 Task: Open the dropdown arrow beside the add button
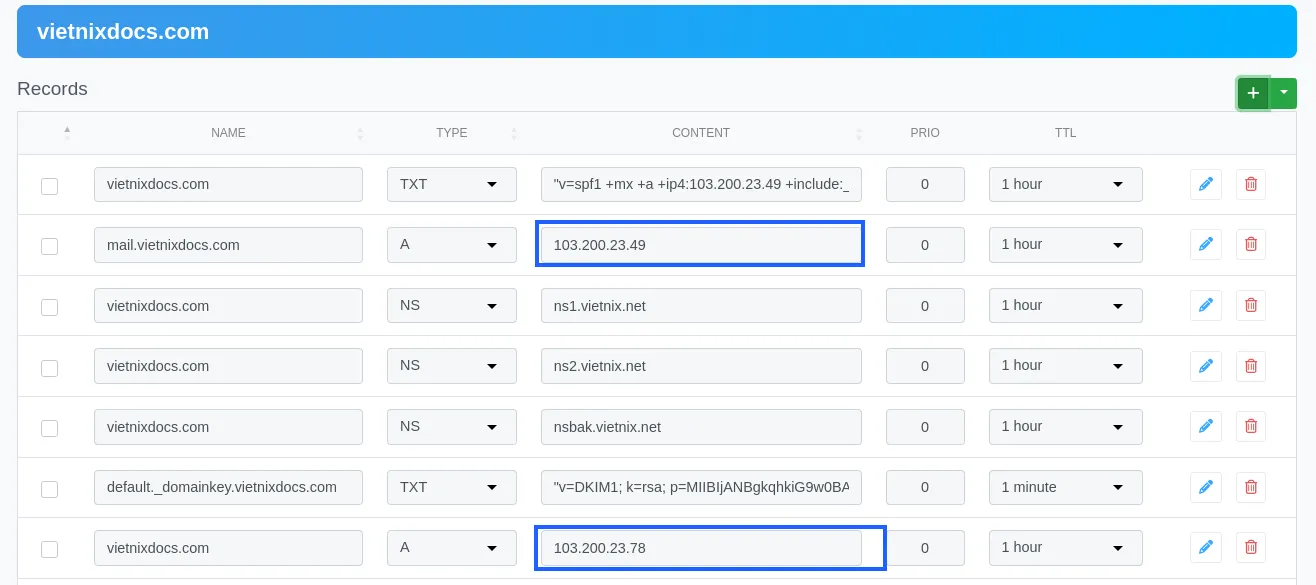pyautogui.click(x=1283, y=93)
